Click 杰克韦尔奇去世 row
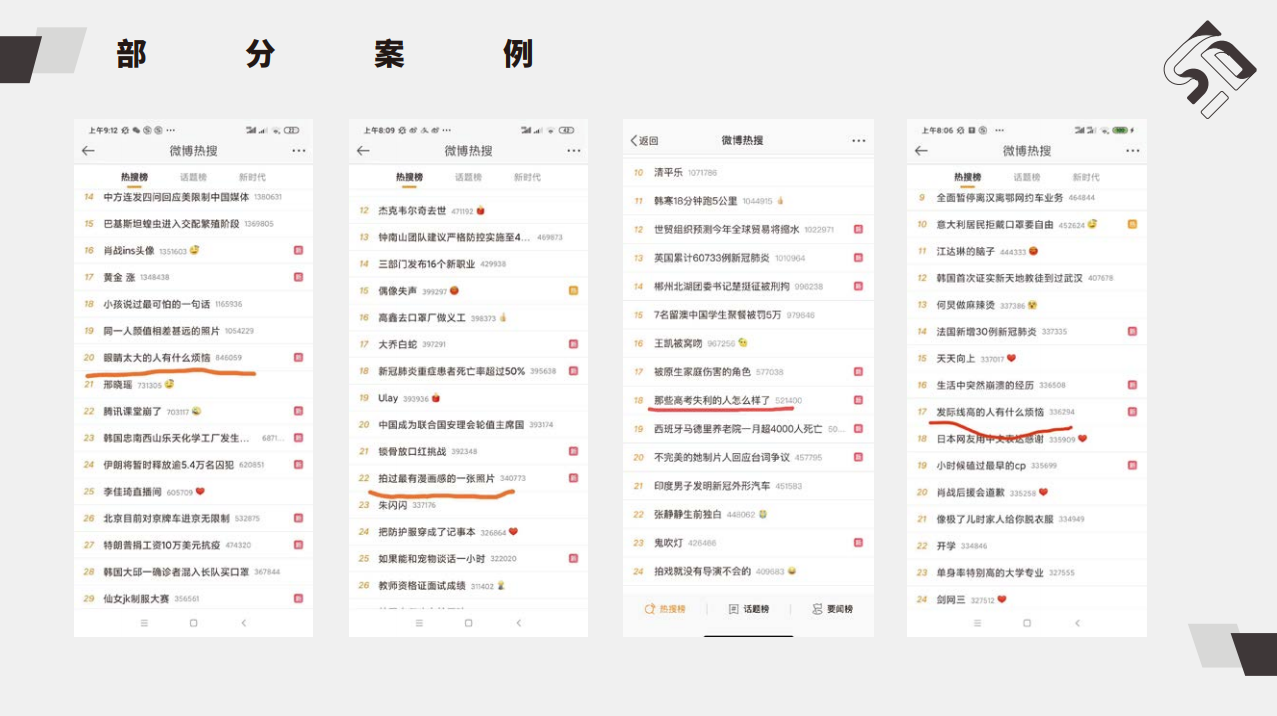1277x716 pixels. [468, 211]
